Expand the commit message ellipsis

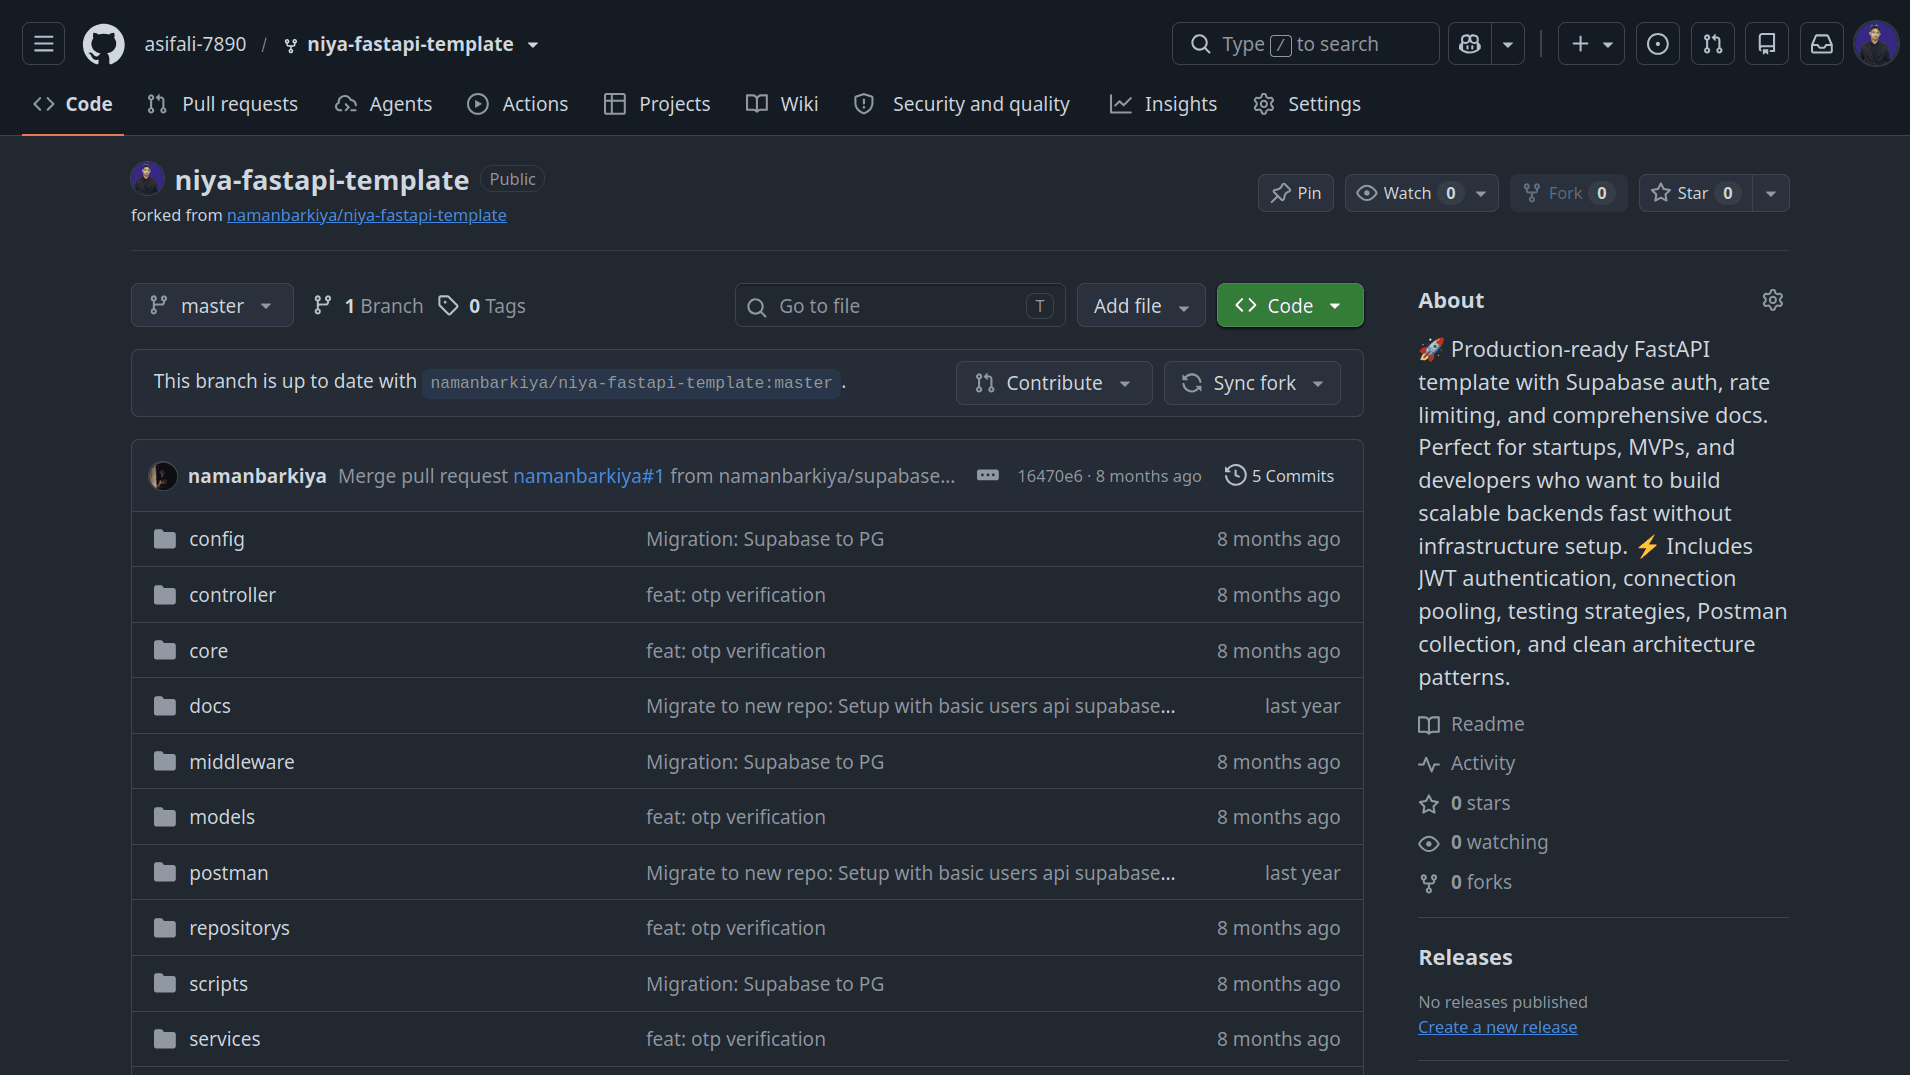(x=988, y=476)
